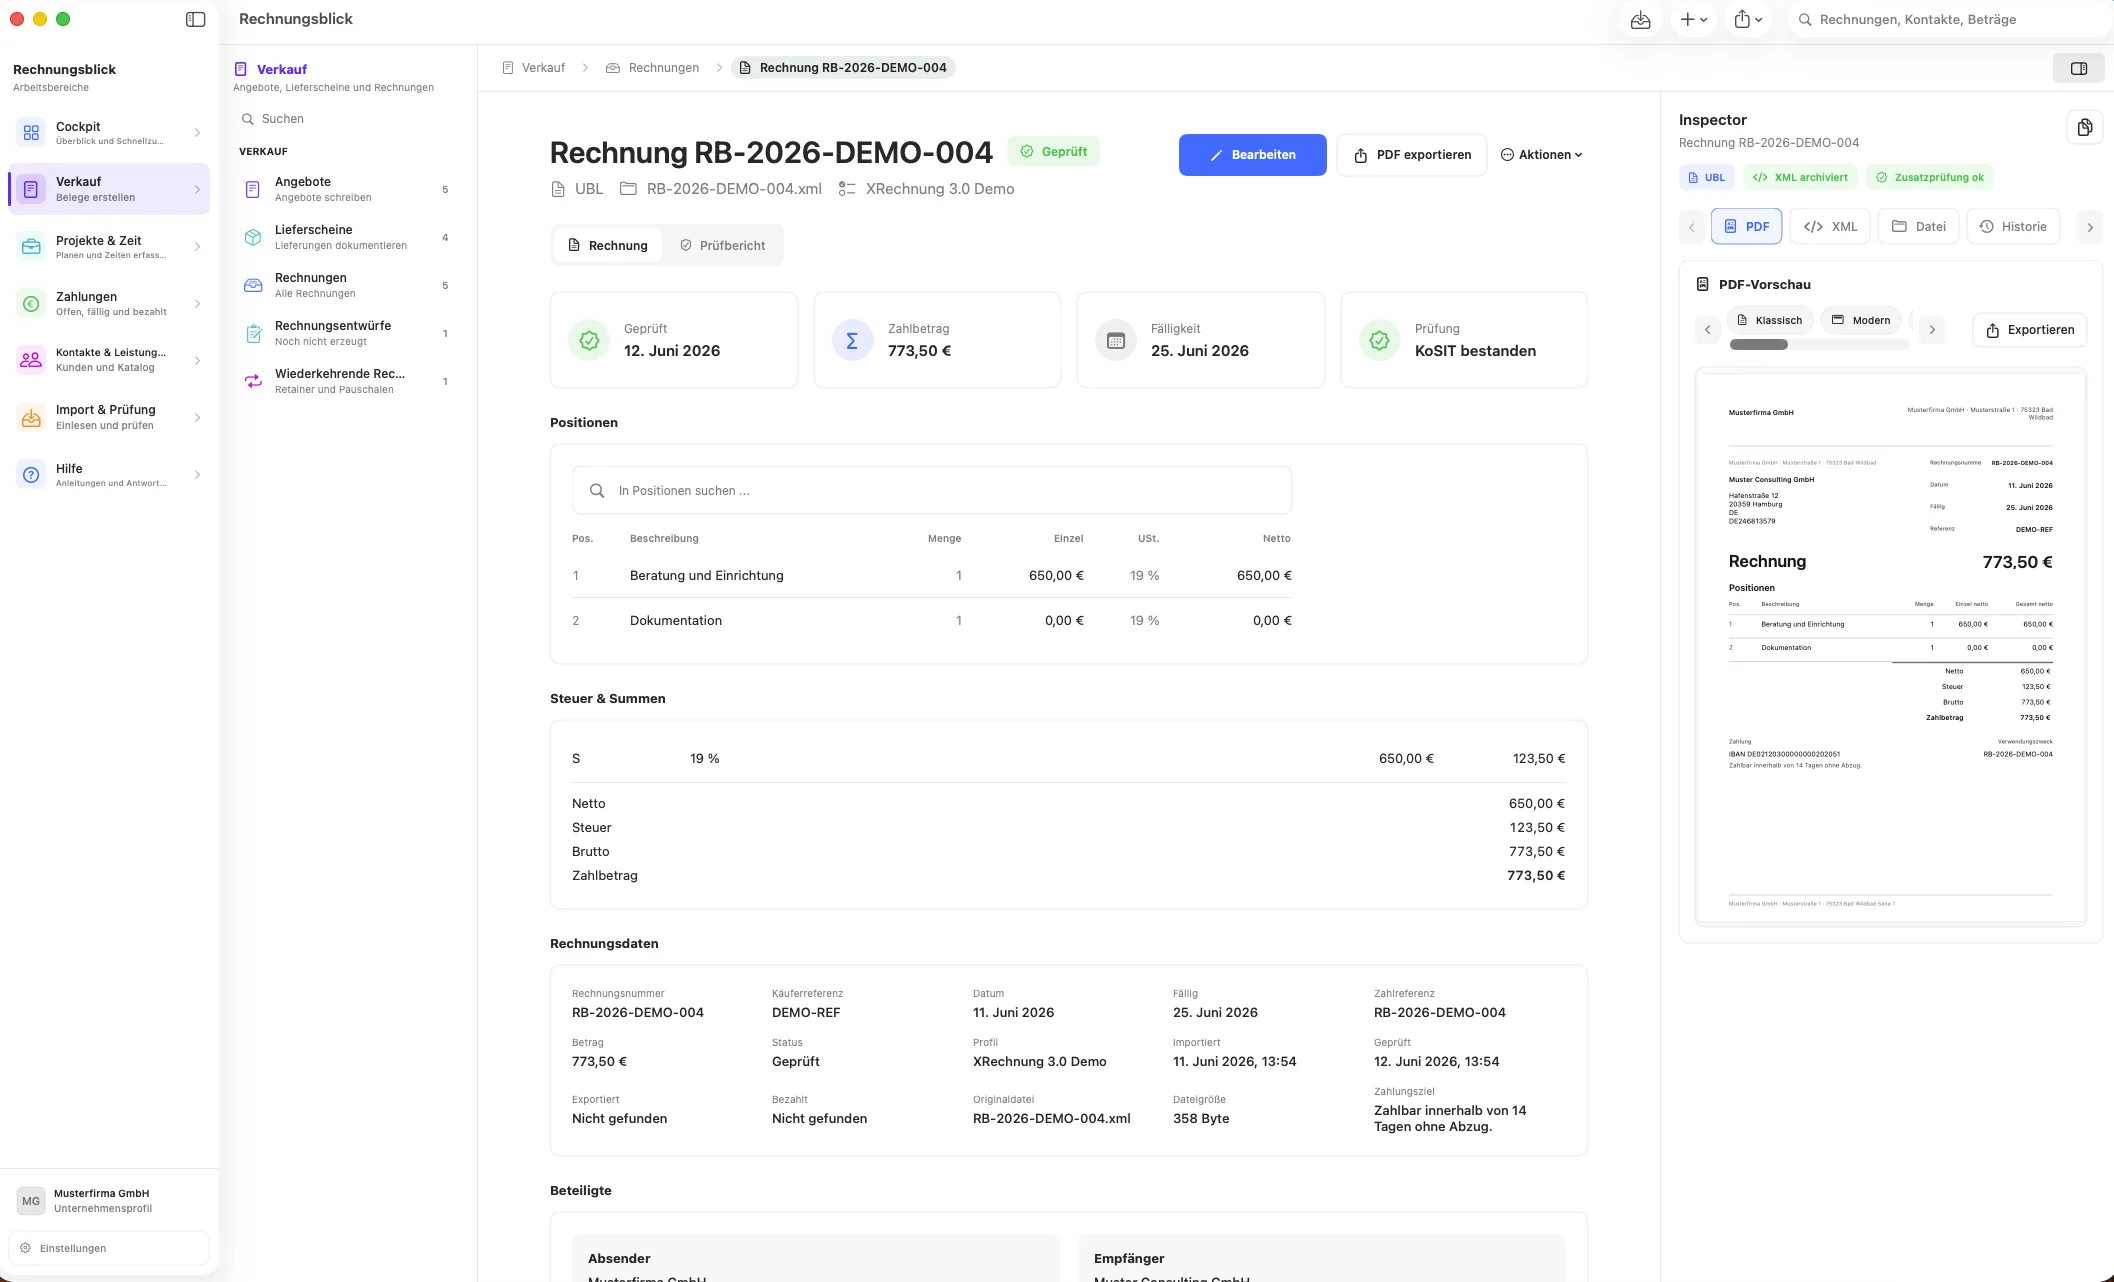This screenshot has width=2114, height=1282.
Task: Click the XML archiviert badge
Action: coord(1800,178)
